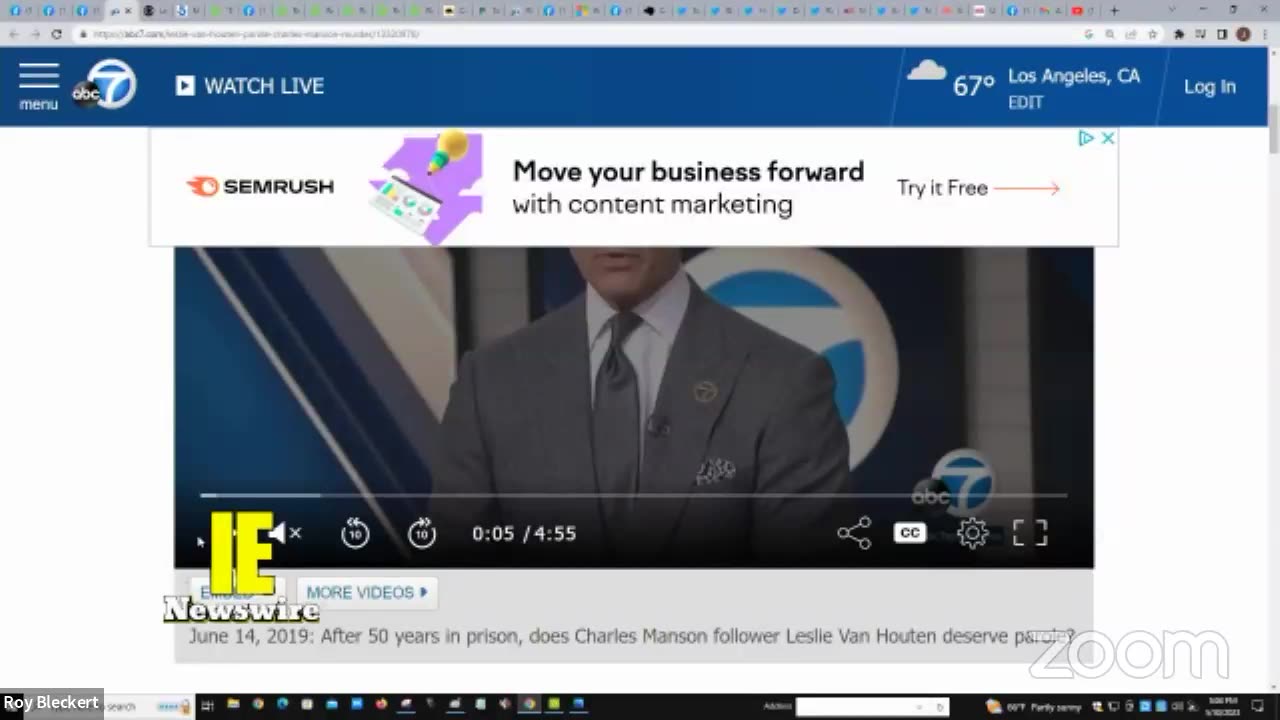Click the Try it Free ad link
1280x720 pixels.
point(978,188)
